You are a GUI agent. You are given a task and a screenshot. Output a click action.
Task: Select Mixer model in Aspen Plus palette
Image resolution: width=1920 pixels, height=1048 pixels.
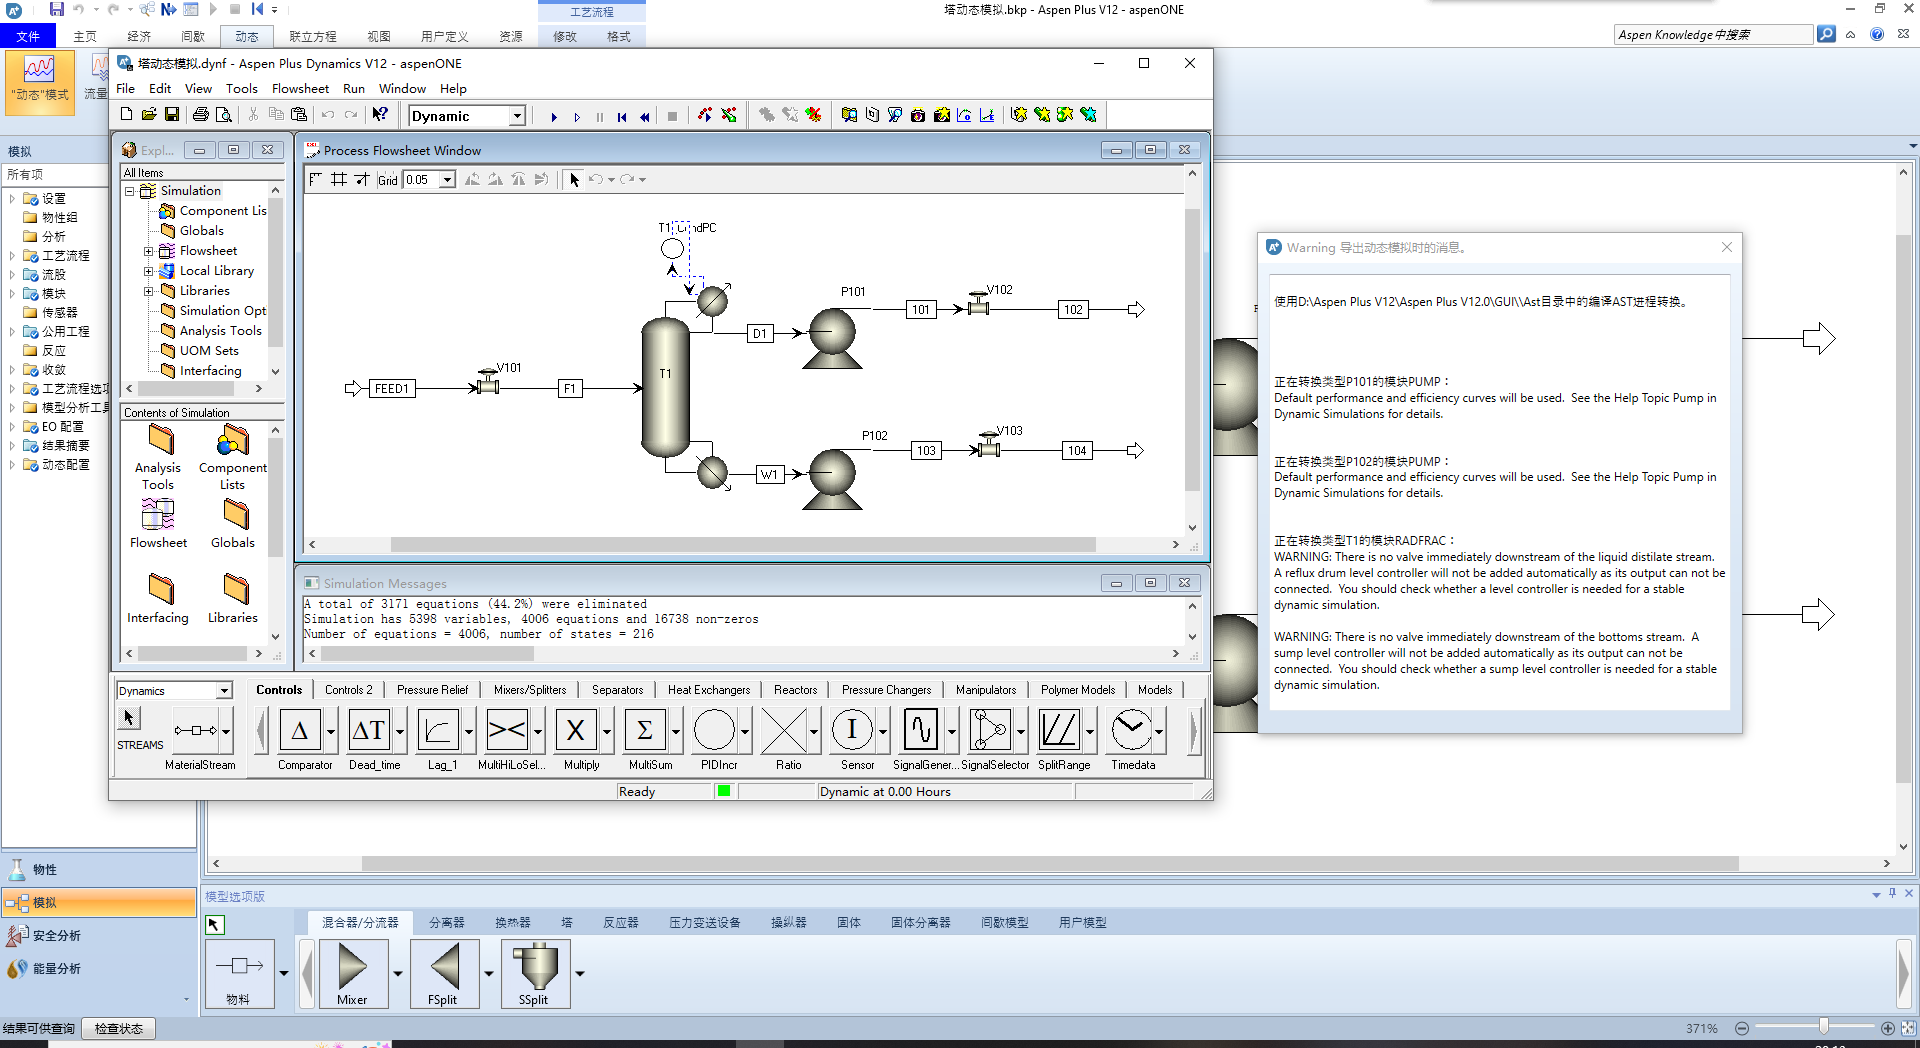[352, 973]
